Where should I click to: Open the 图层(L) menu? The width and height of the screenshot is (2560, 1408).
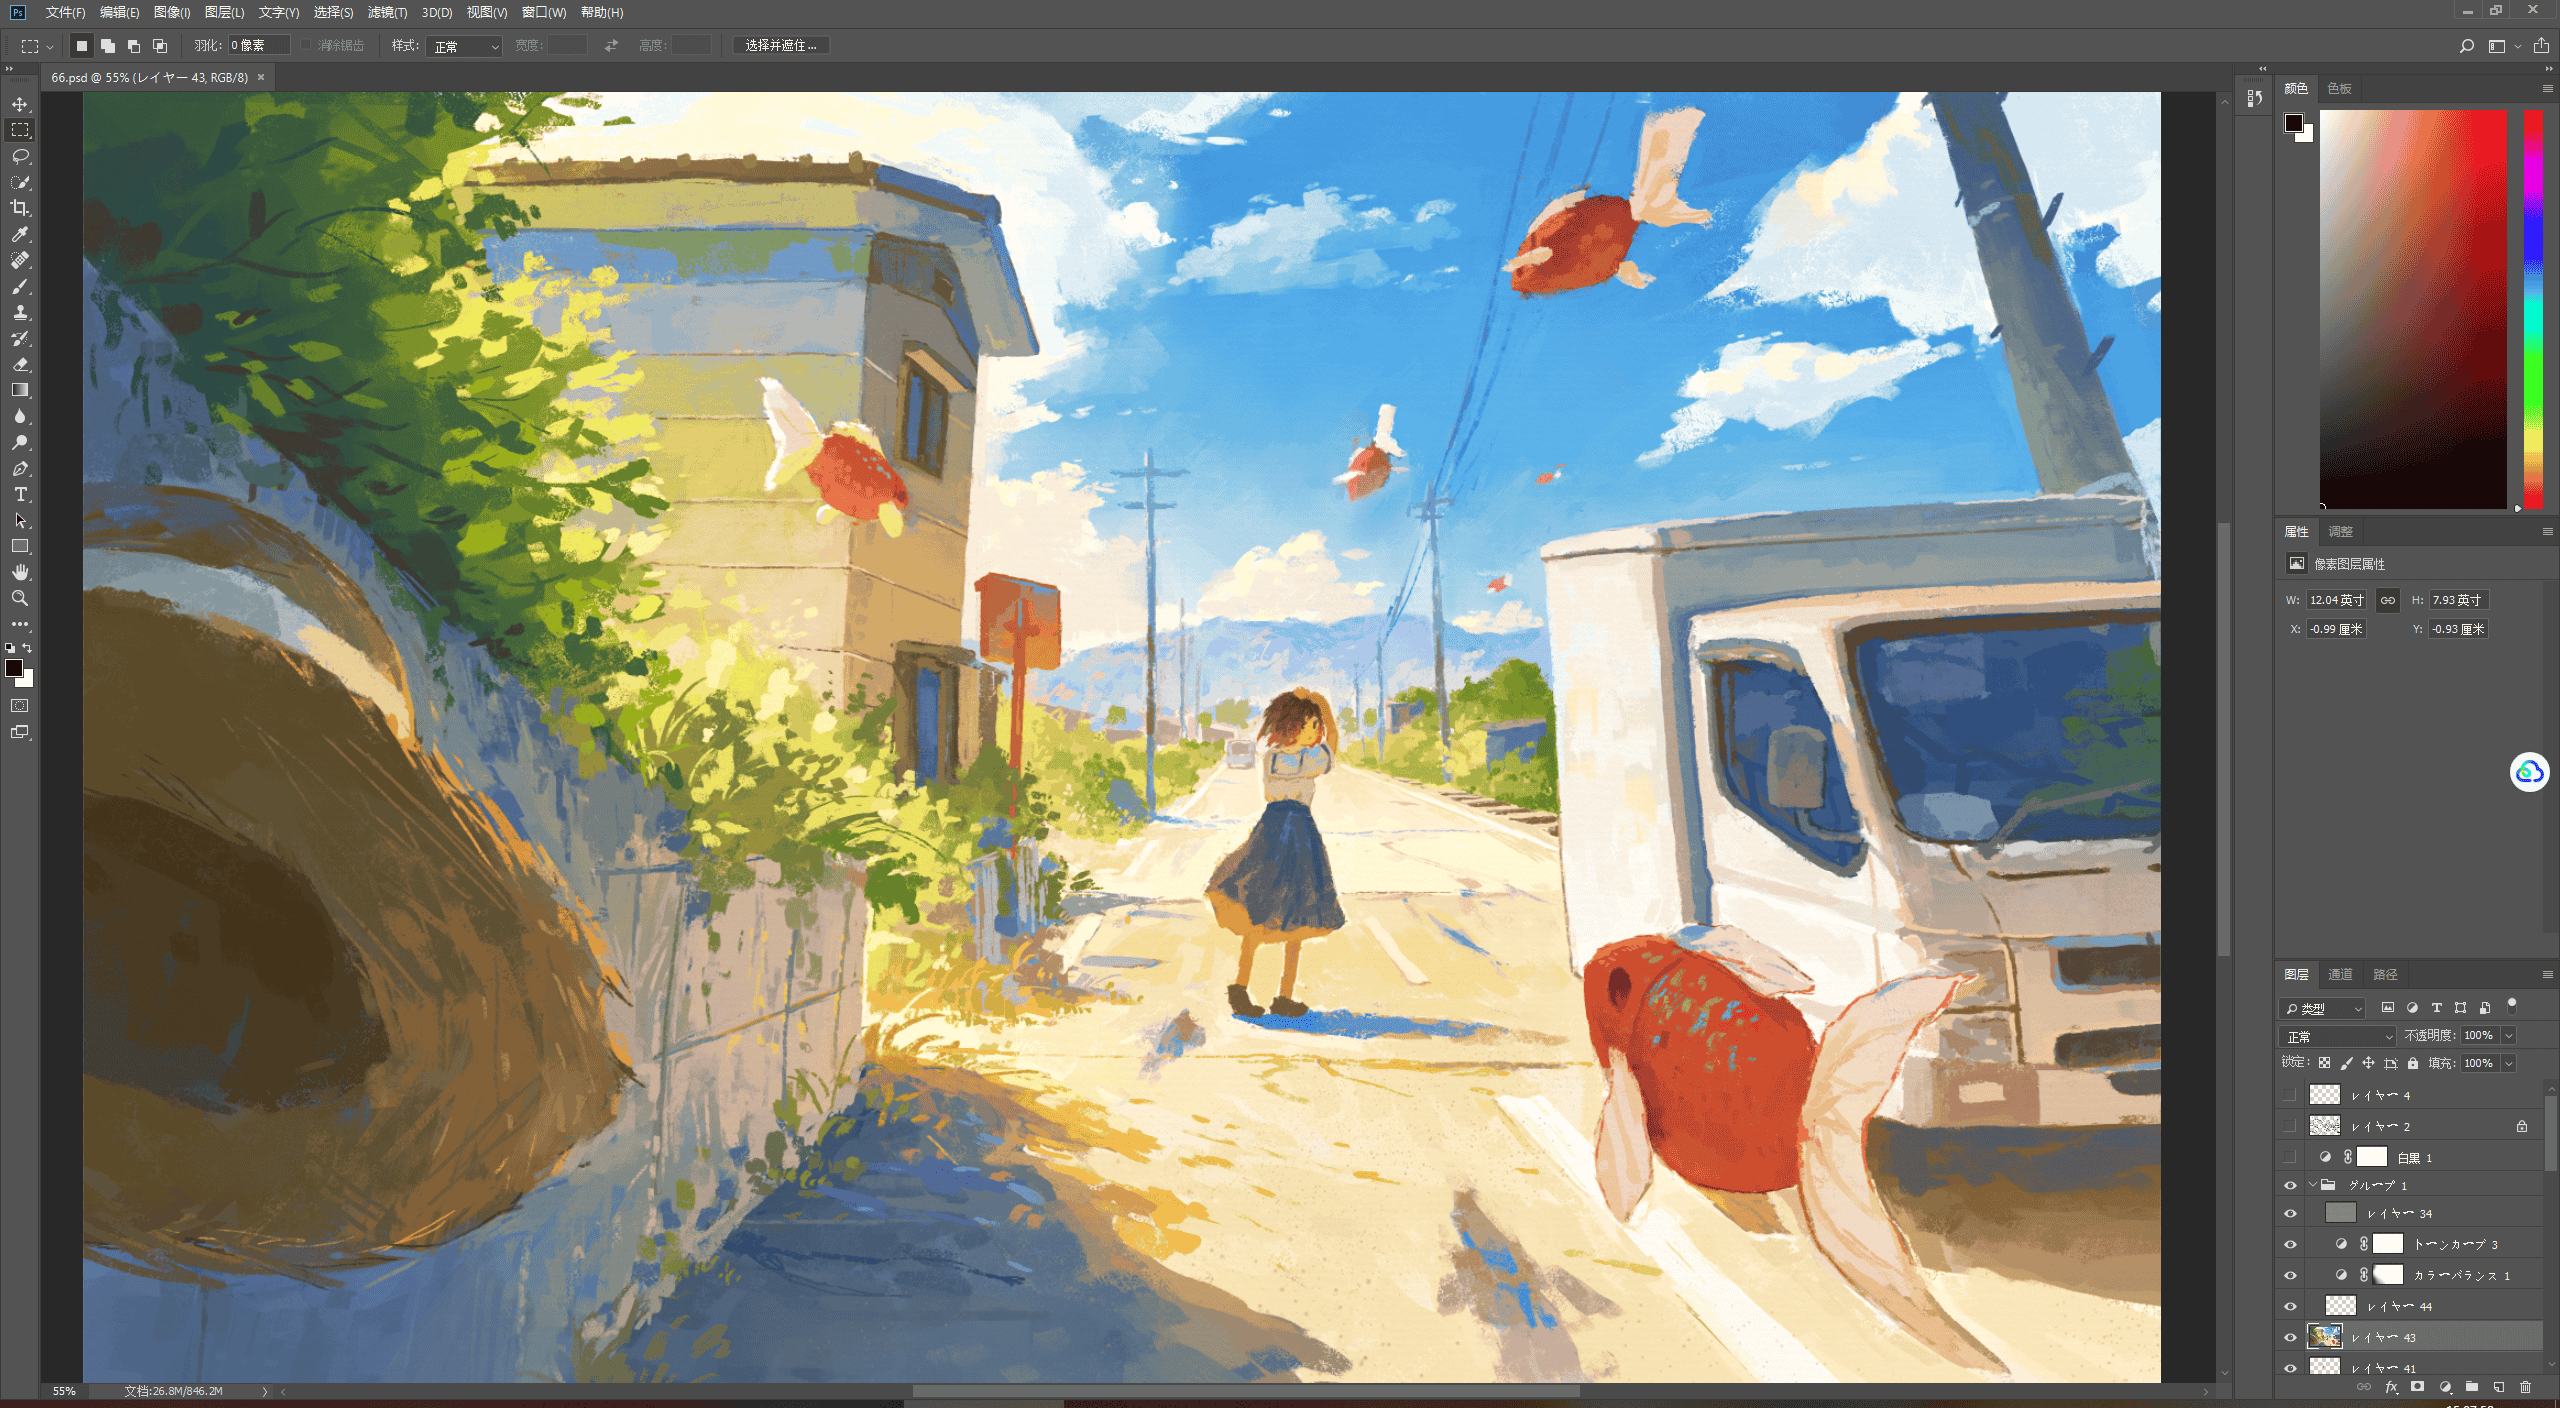(224, 12)
